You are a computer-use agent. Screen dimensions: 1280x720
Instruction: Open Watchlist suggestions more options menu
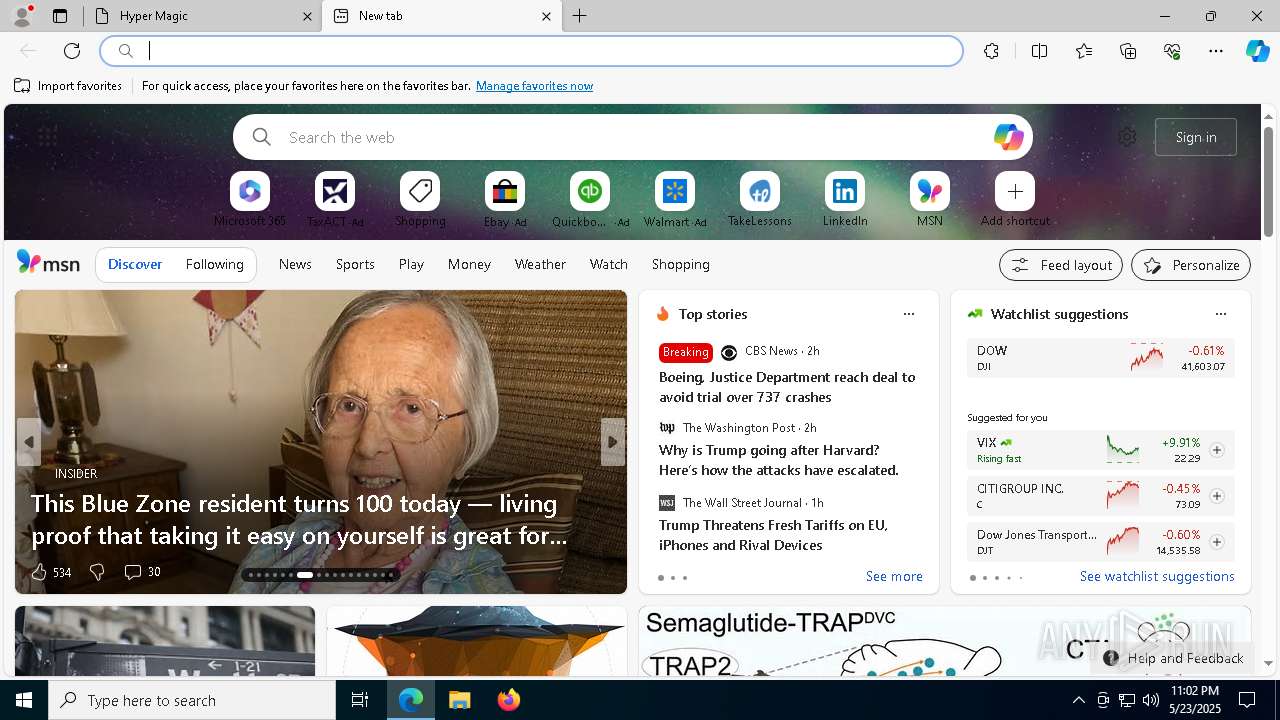point(1220,314)
